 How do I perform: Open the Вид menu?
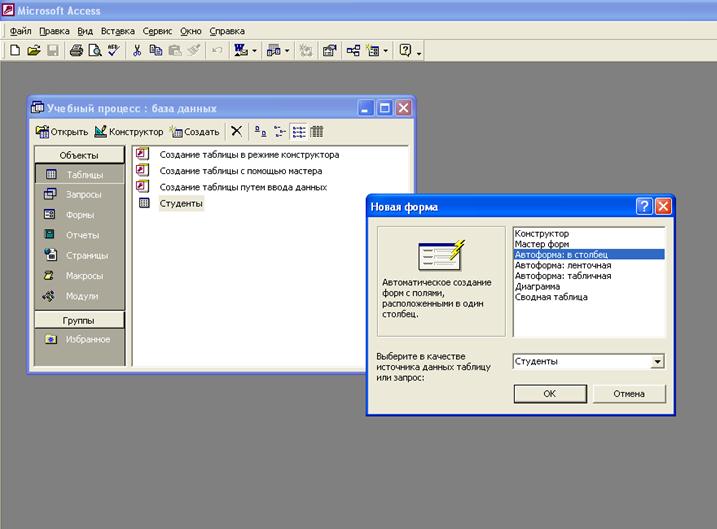coord(85,31)
